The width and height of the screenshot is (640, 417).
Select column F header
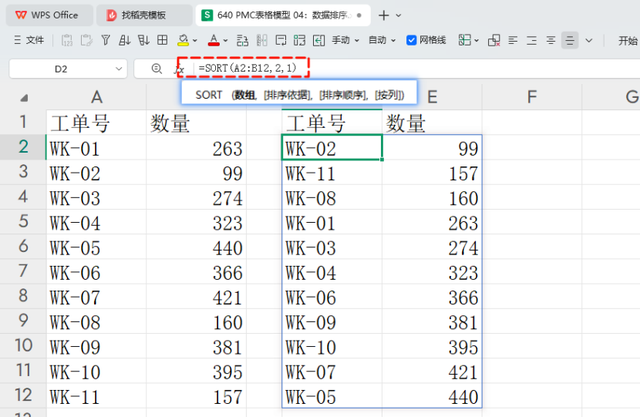click(531, 97)
